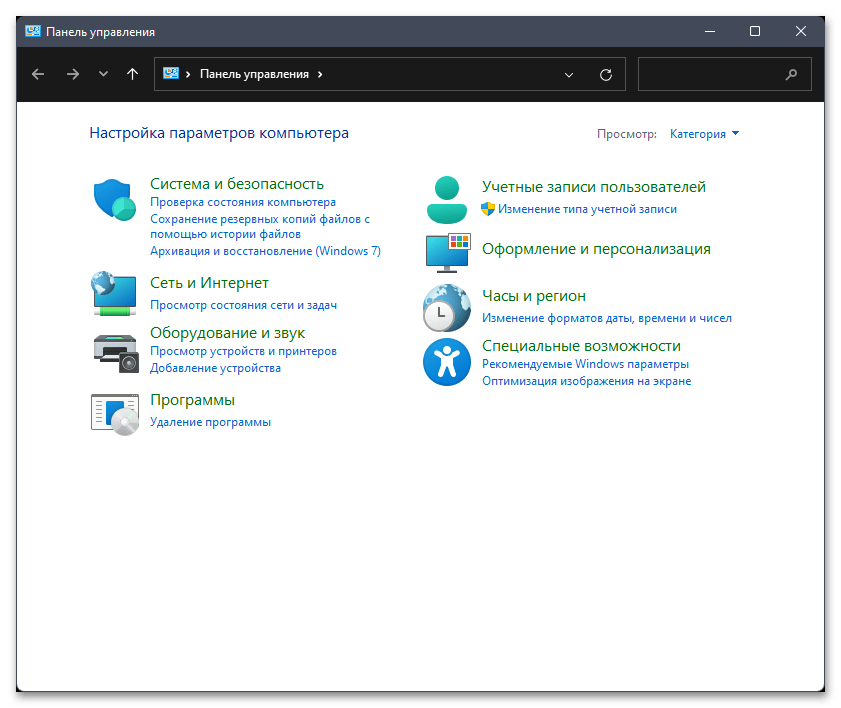
Task: Go up one level with up arrow
Action: (133, 74)
